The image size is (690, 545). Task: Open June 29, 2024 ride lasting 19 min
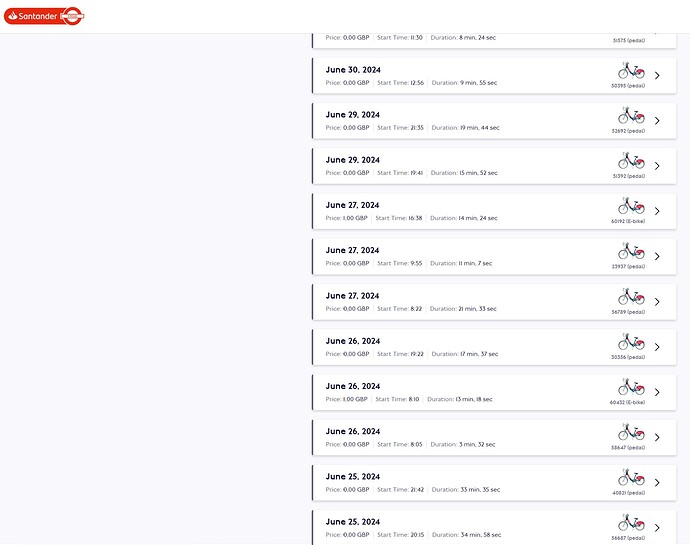tap(494, 121)
